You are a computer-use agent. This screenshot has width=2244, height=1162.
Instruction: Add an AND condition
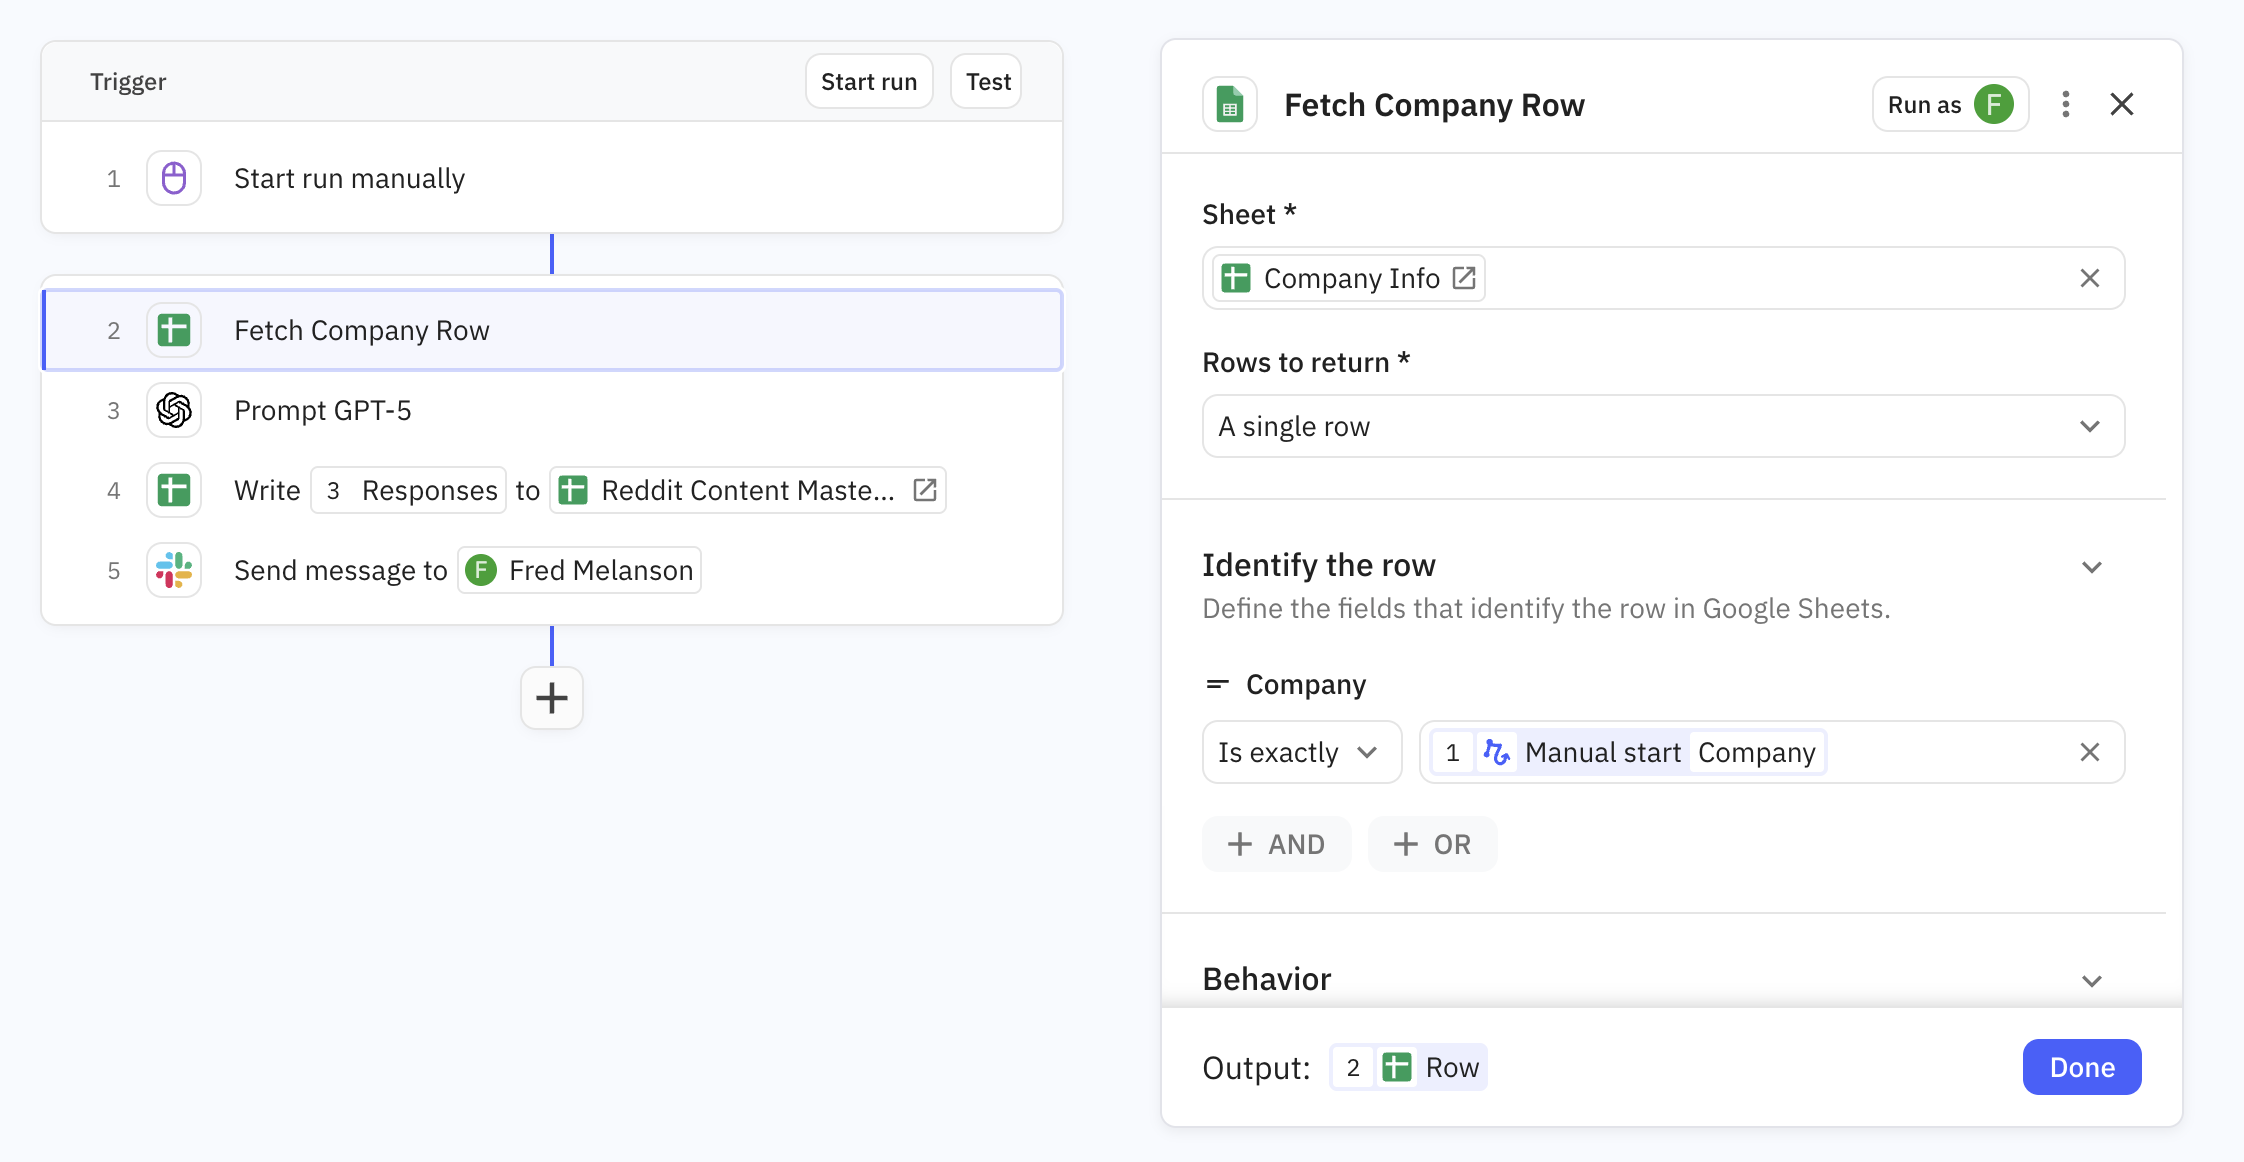(x=1276, y=844)
